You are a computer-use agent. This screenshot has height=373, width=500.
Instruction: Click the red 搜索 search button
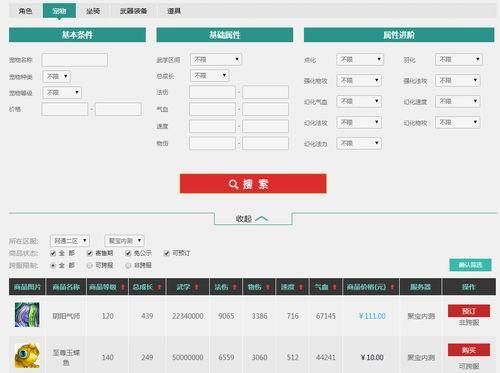click(x=253, y=184)
